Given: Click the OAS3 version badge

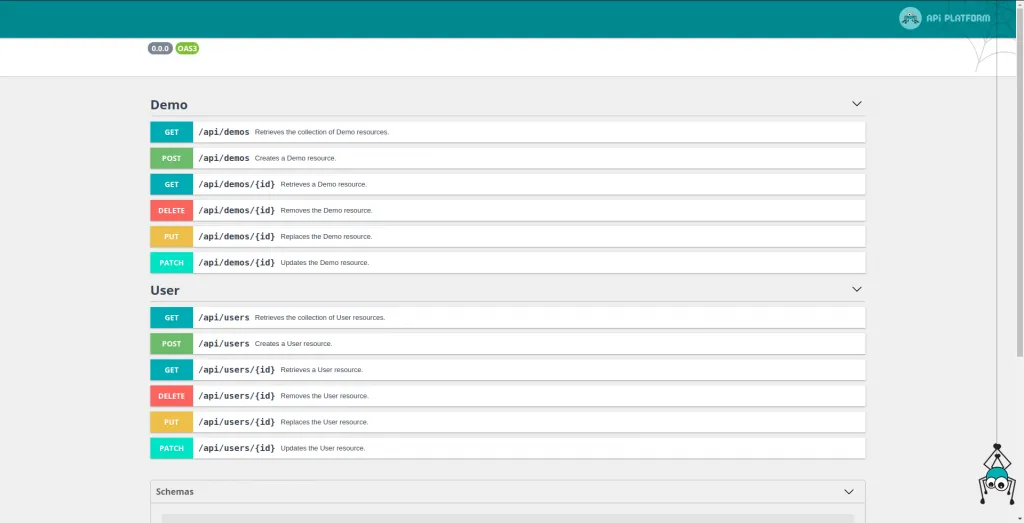Looking at the screenshot, I should 187,48.
